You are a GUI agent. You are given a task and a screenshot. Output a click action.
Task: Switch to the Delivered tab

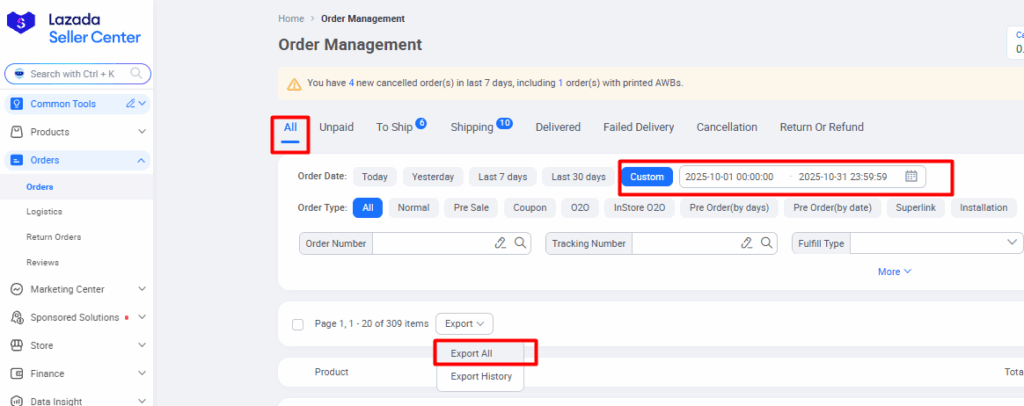pos(558,127)
